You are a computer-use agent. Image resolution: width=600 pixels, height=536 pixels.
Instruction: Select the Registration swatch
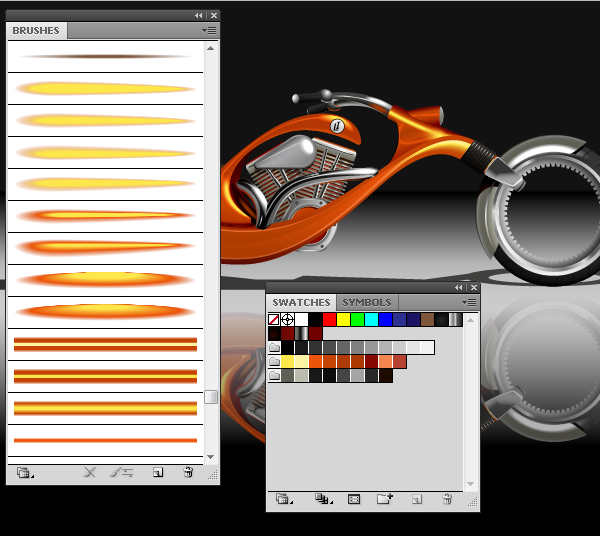point(288,320)
